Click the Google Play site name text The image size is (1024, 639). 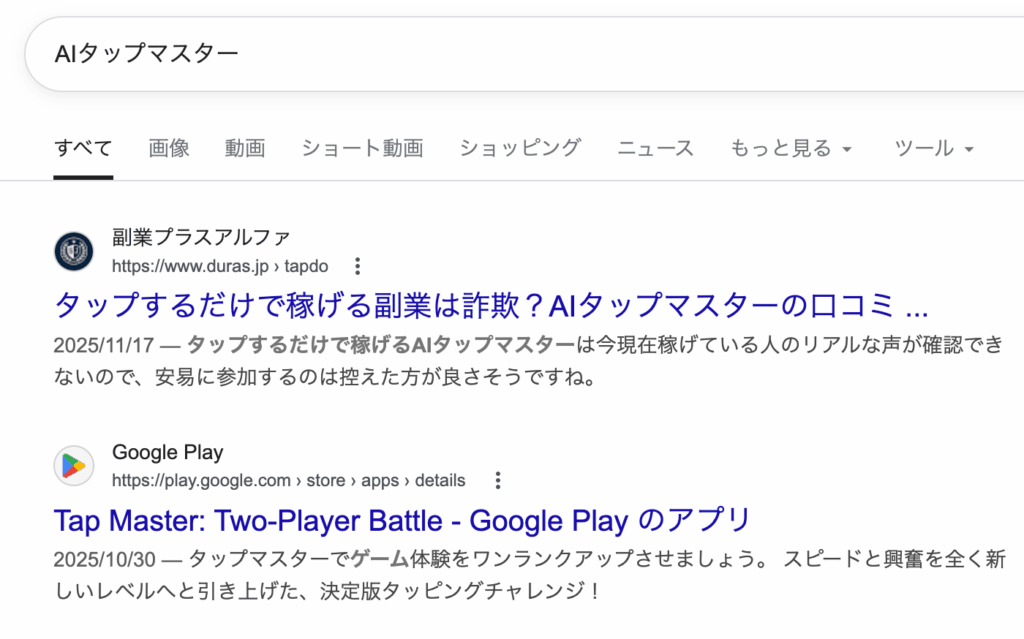167,453
